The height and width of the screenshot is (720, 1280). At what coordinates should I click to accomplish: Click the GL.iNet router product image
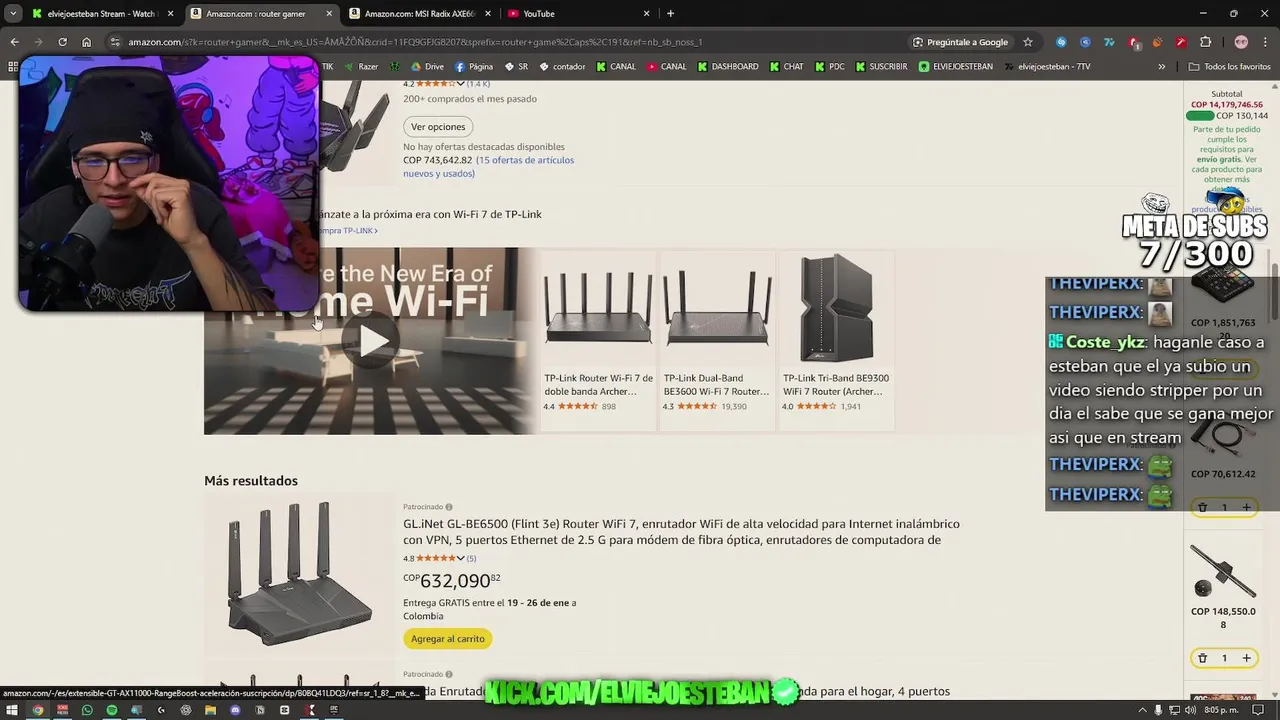click(x=299, y=575)
